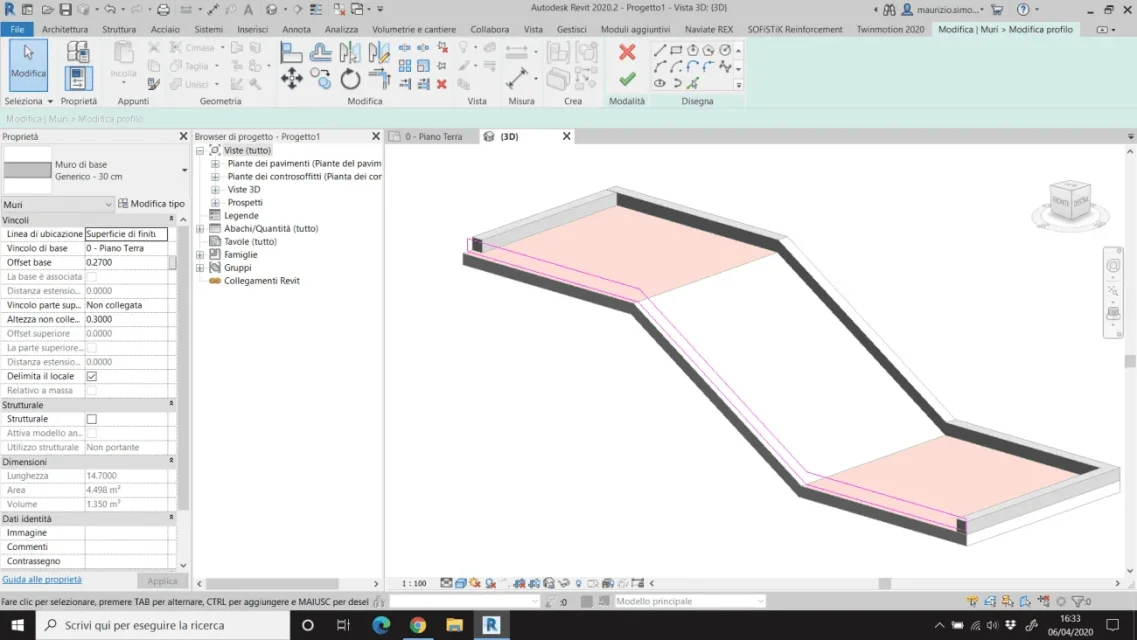Select the Pick Lines draw tool
1137x640 pixels.
(692, 83)
